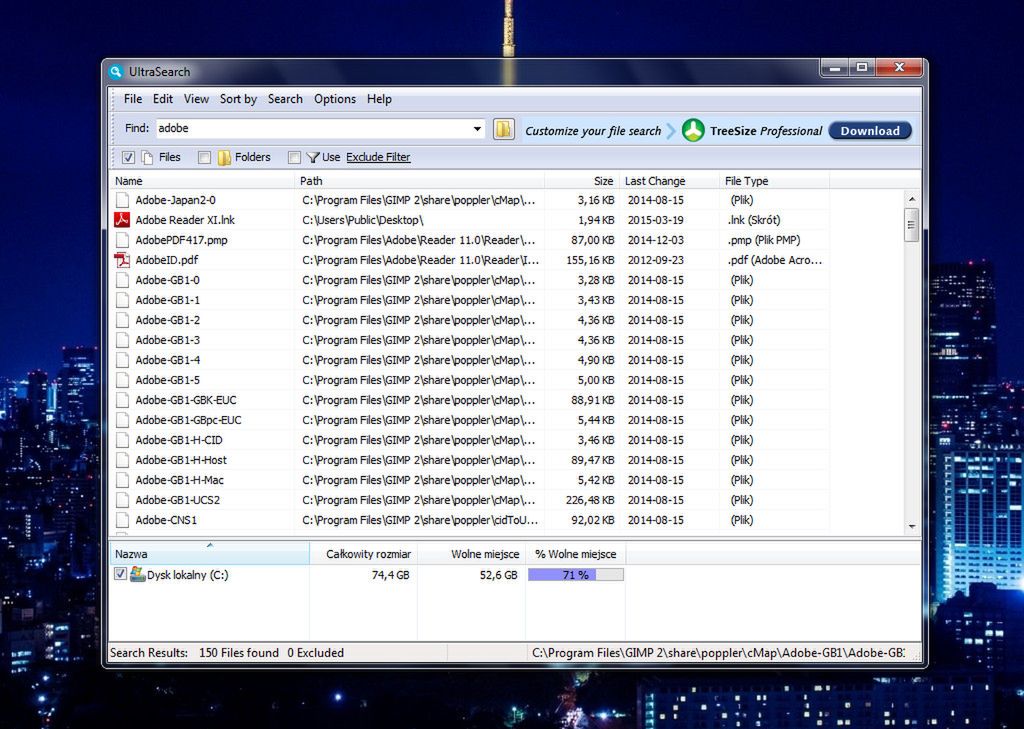The image size is (1024, 729).
Task: Select the Adobe-GB1-2 file row
Action: 470,320
